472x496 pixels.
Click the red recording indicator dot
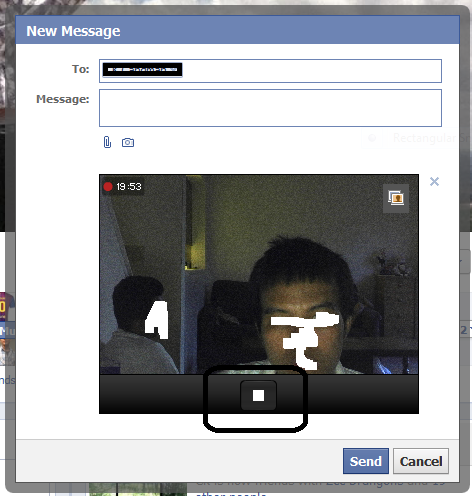(x=108, y=187)
